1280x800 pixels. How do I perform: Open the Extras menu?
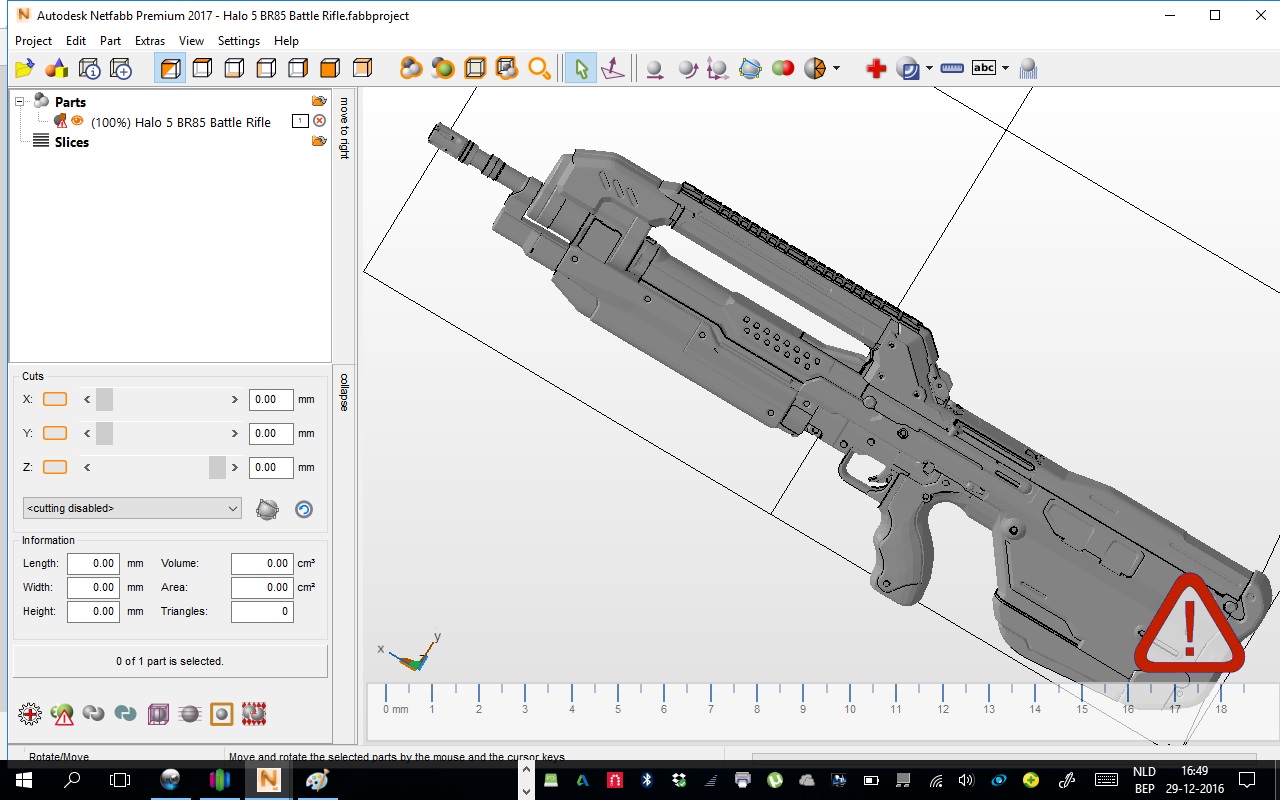(150, 41)
